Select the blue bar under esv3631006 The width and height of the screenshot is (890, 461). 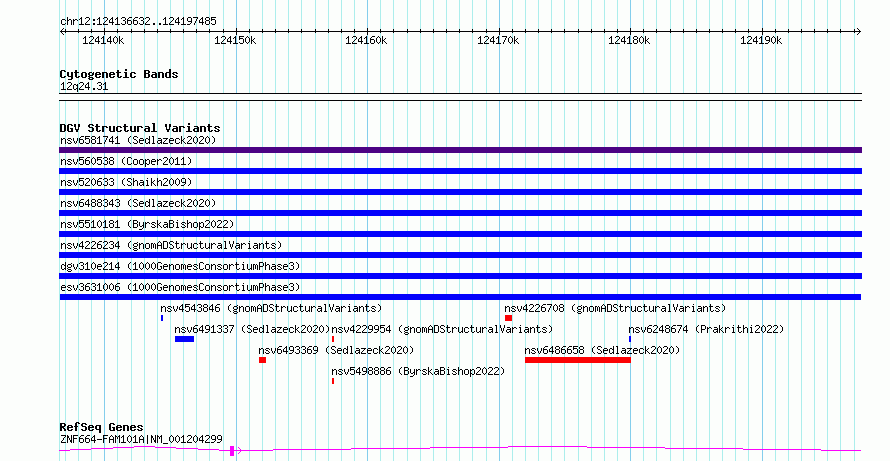click(460, 297)
